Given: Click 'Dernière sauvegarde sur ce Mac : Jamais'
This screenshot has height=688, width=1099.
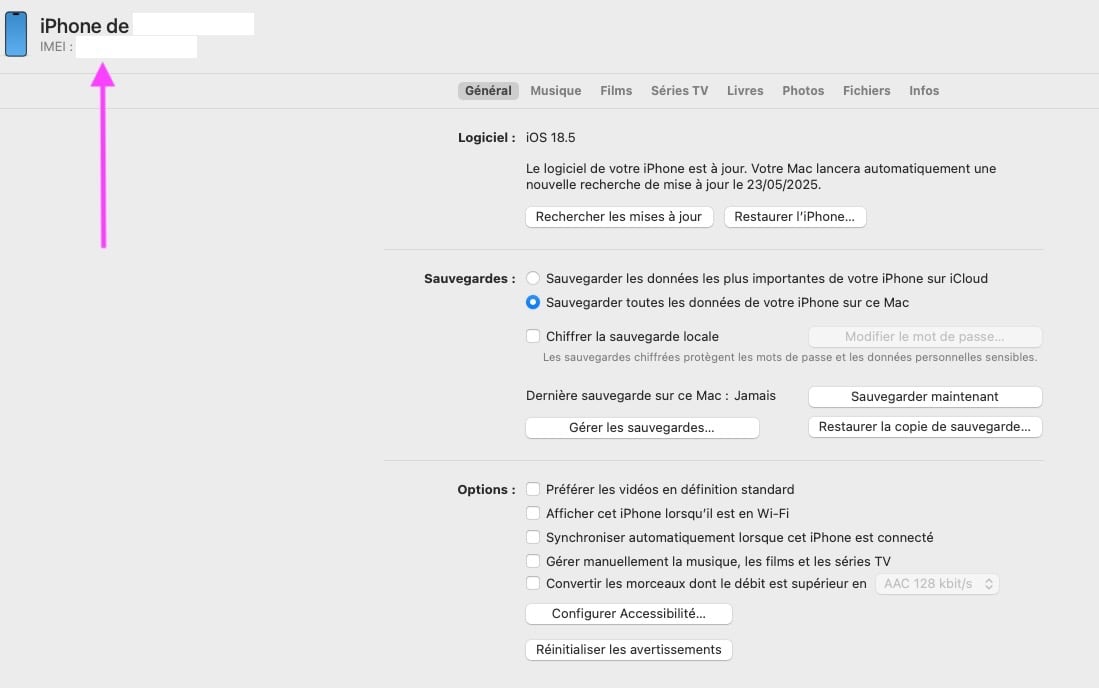Looking at the screenshot, I should (650, 396).
